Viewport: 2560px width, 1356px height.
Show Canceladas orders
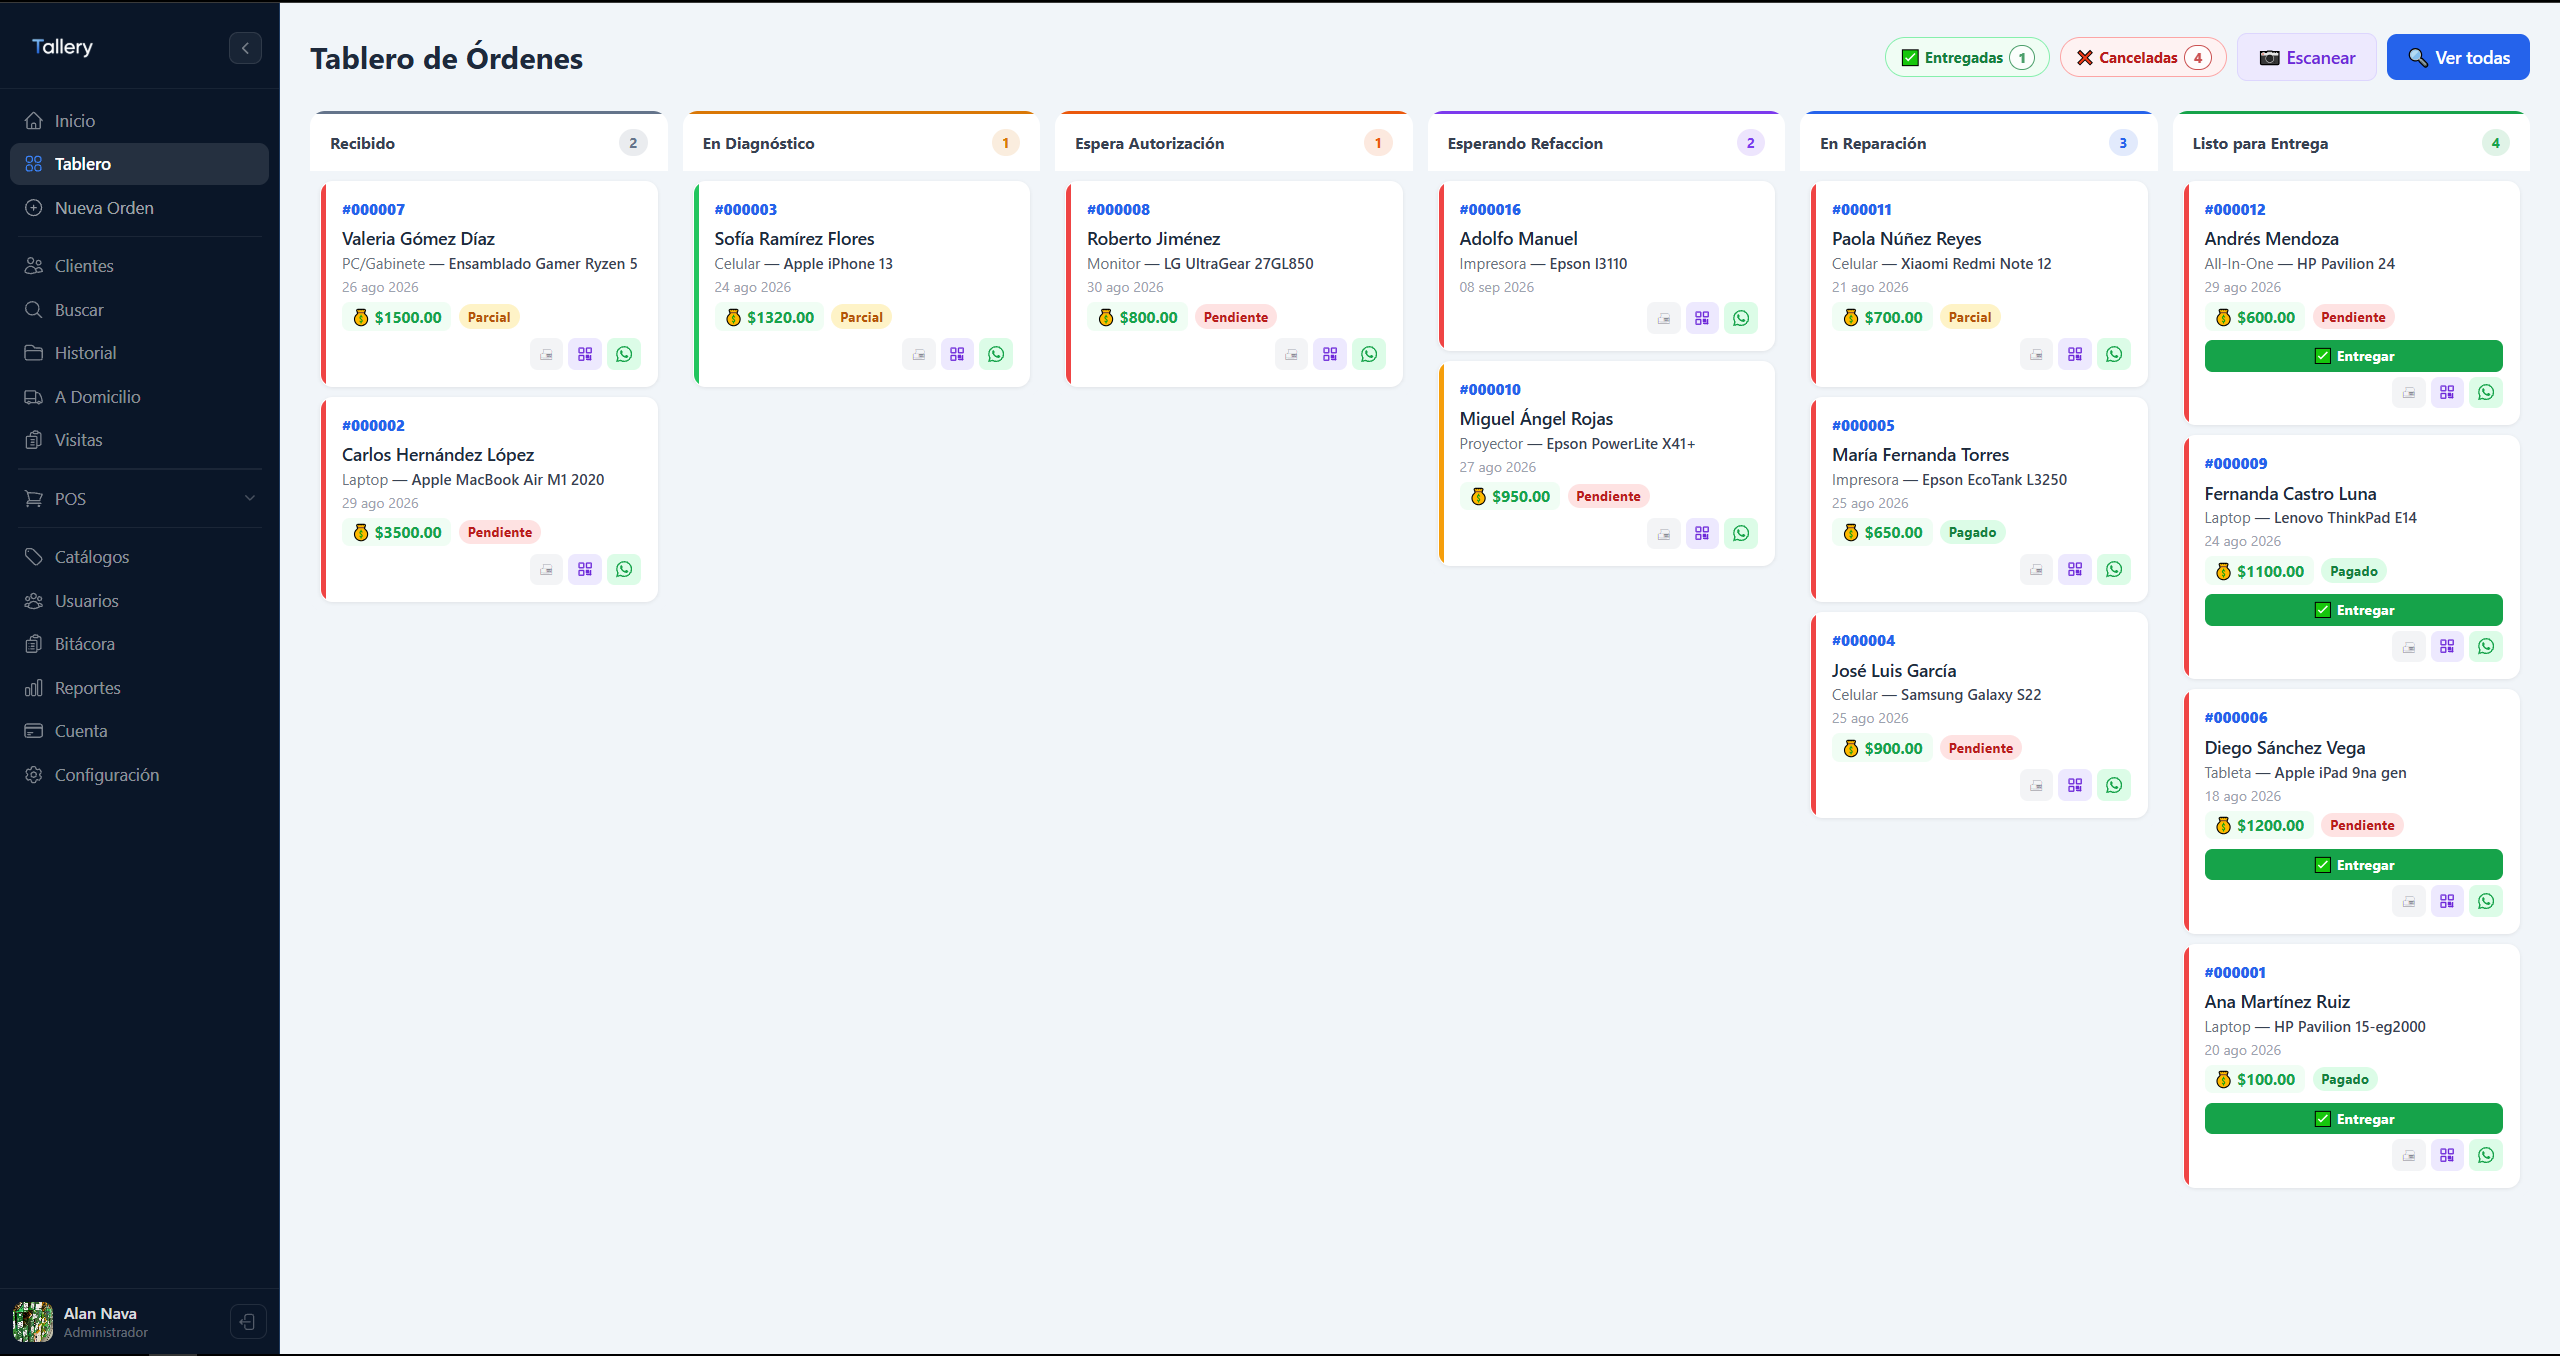[x=2143, y=58]
